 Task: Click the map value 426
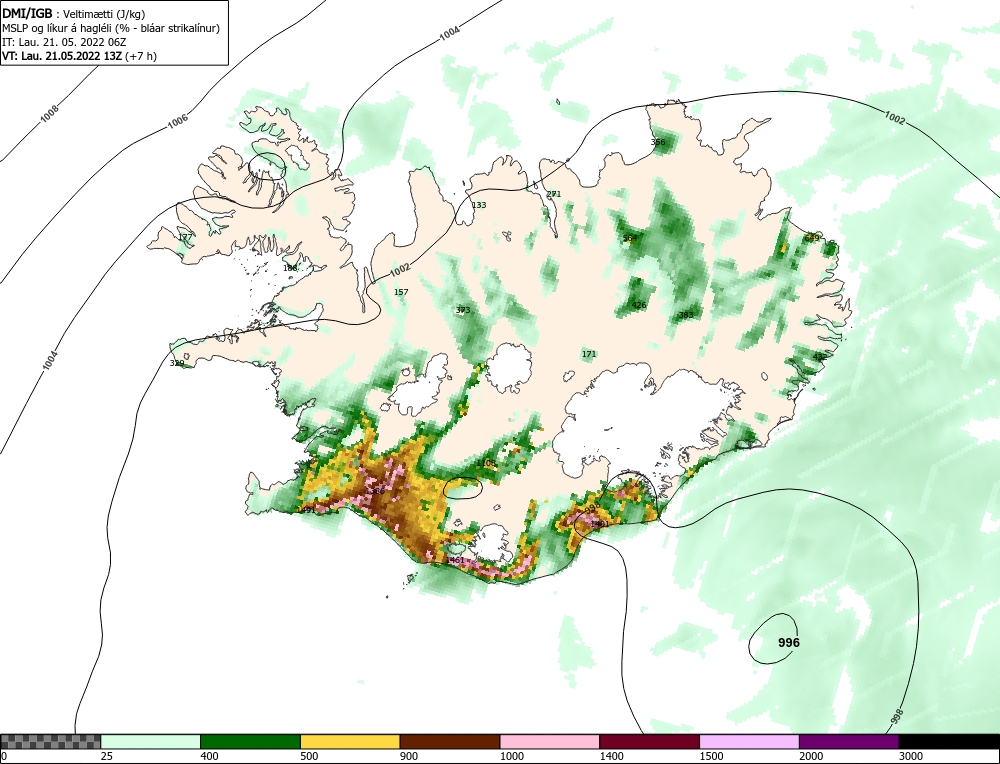[638, 305]
